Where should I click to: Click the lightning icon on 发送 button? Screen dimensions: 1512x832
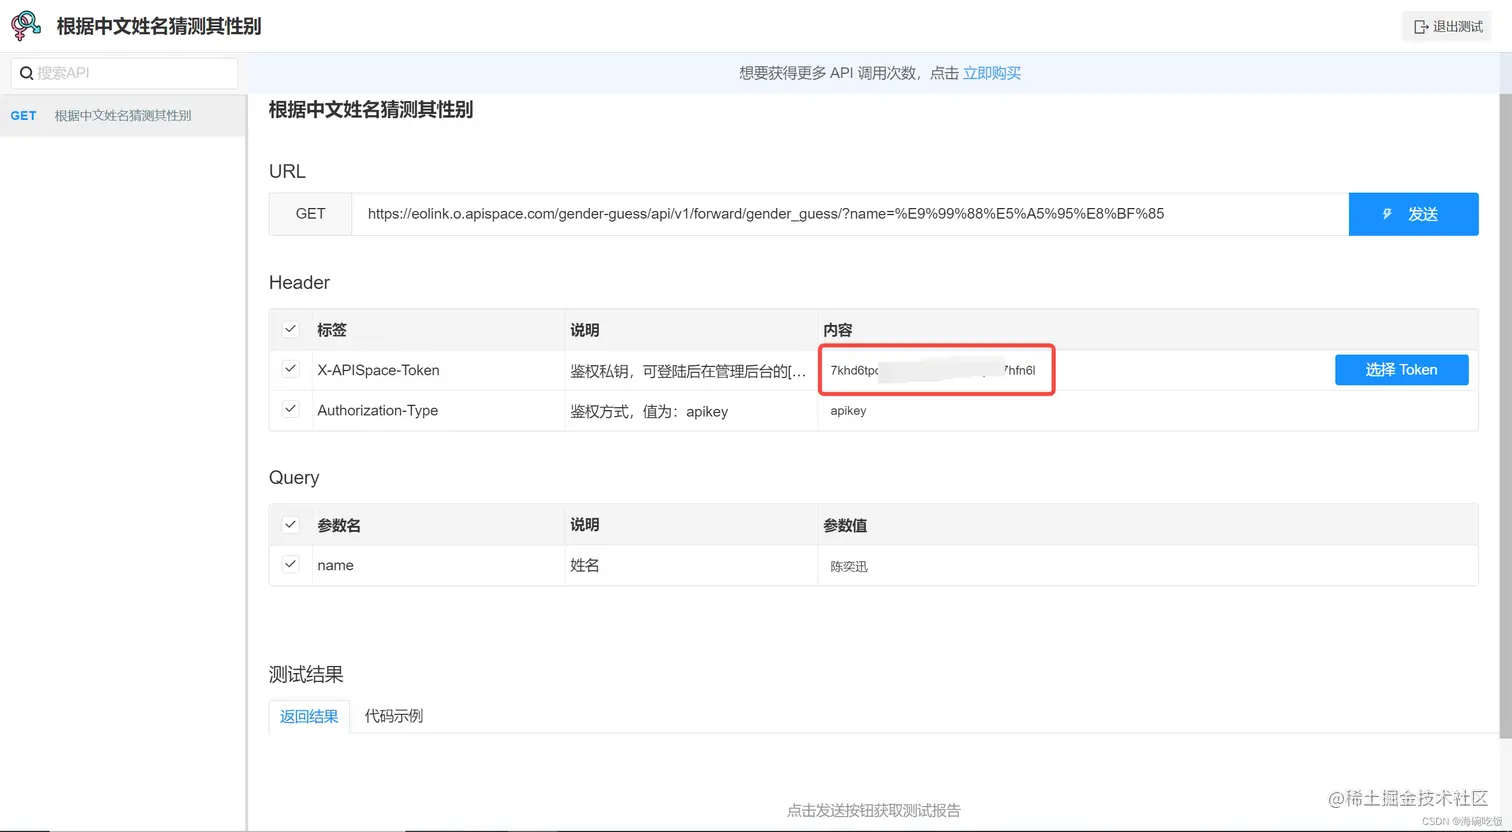tap(1387, 214)
